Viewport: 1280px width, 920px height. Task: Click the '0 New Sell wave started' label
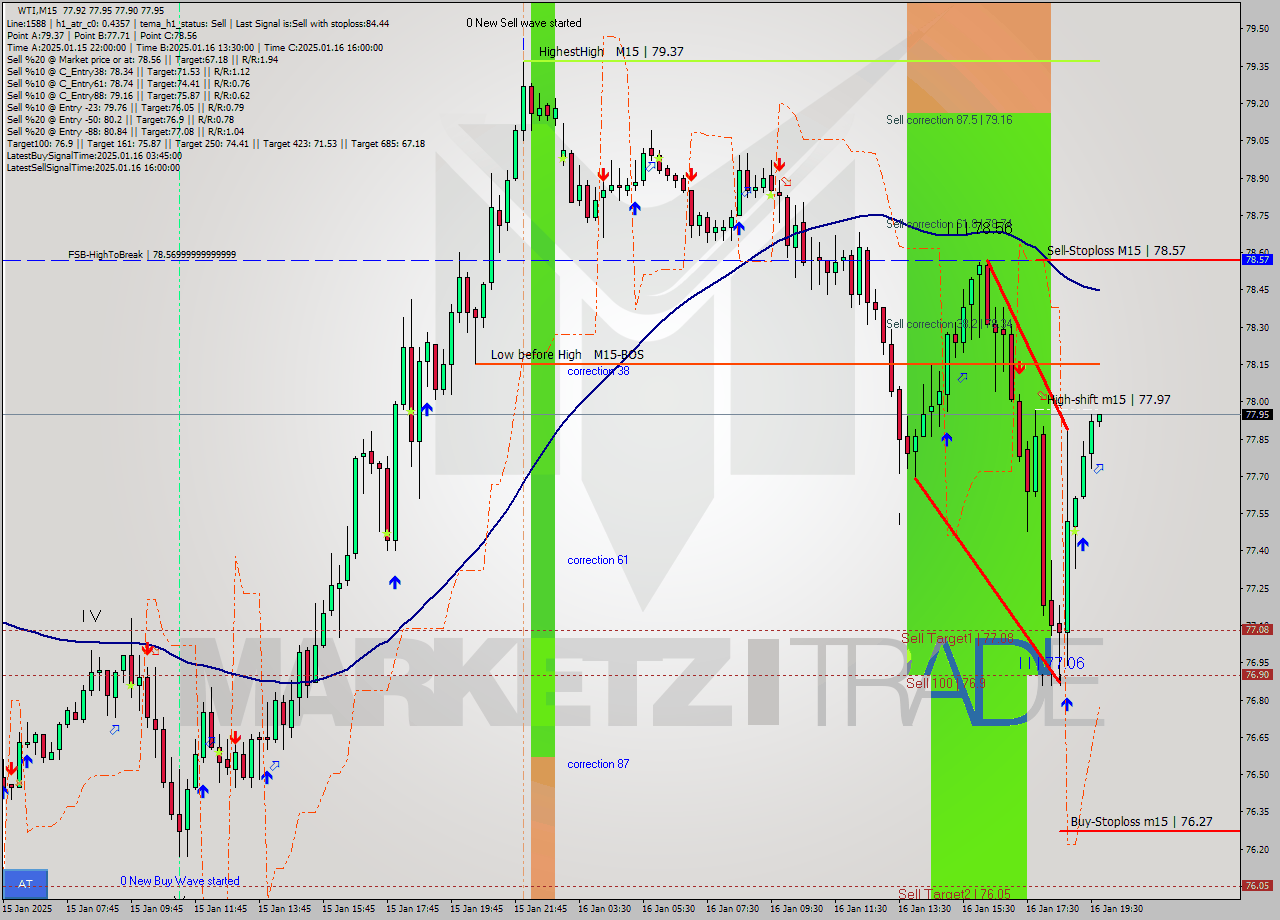click(524, 23)
